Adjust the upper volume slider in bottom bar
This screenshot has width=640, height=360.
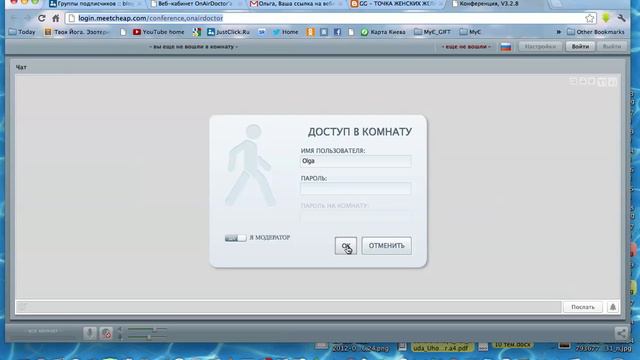tap(146, 329)
